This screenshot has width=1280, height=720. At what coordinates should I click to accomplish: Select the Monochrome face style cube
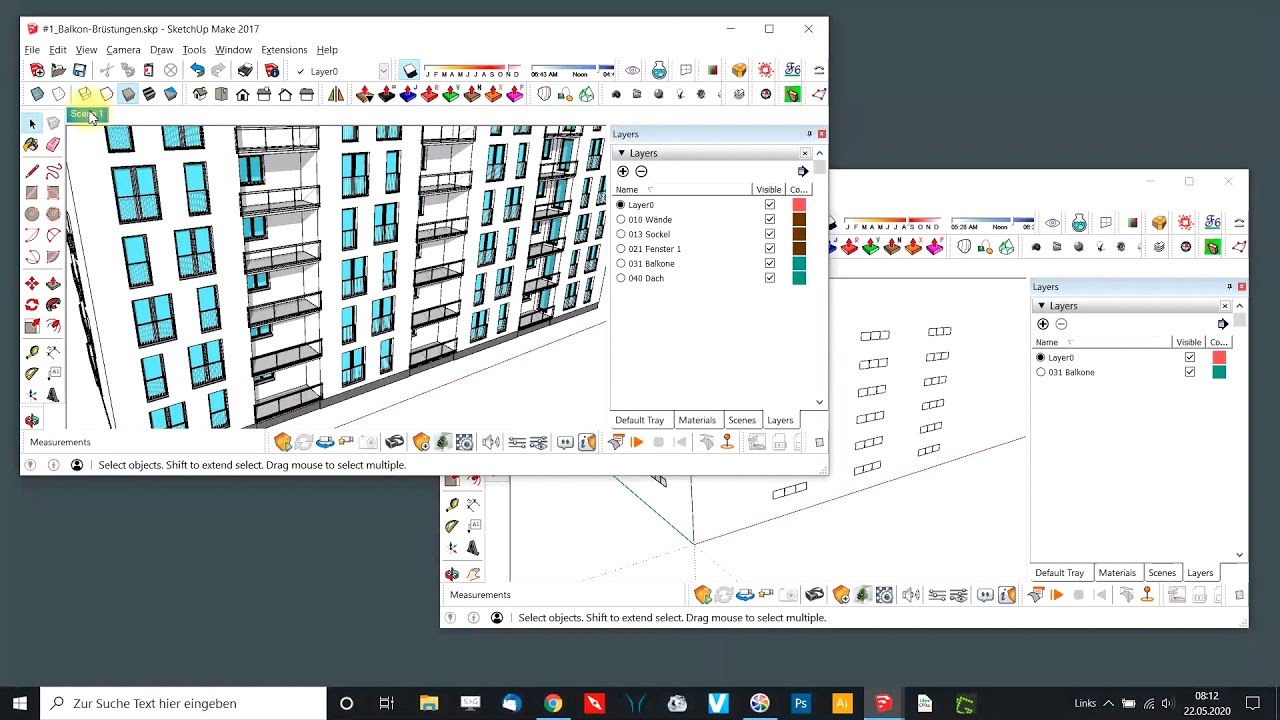[170, 95]
